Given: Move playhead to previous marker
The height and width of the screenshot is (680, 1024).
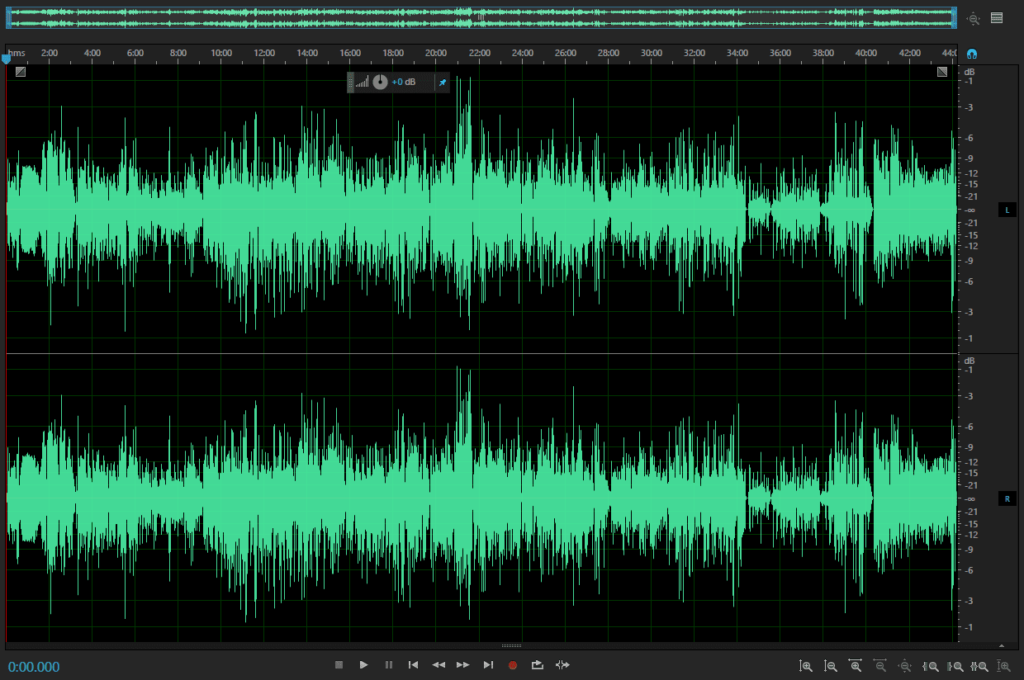Looking at the screenshot, I should click(x=413, y=665).
